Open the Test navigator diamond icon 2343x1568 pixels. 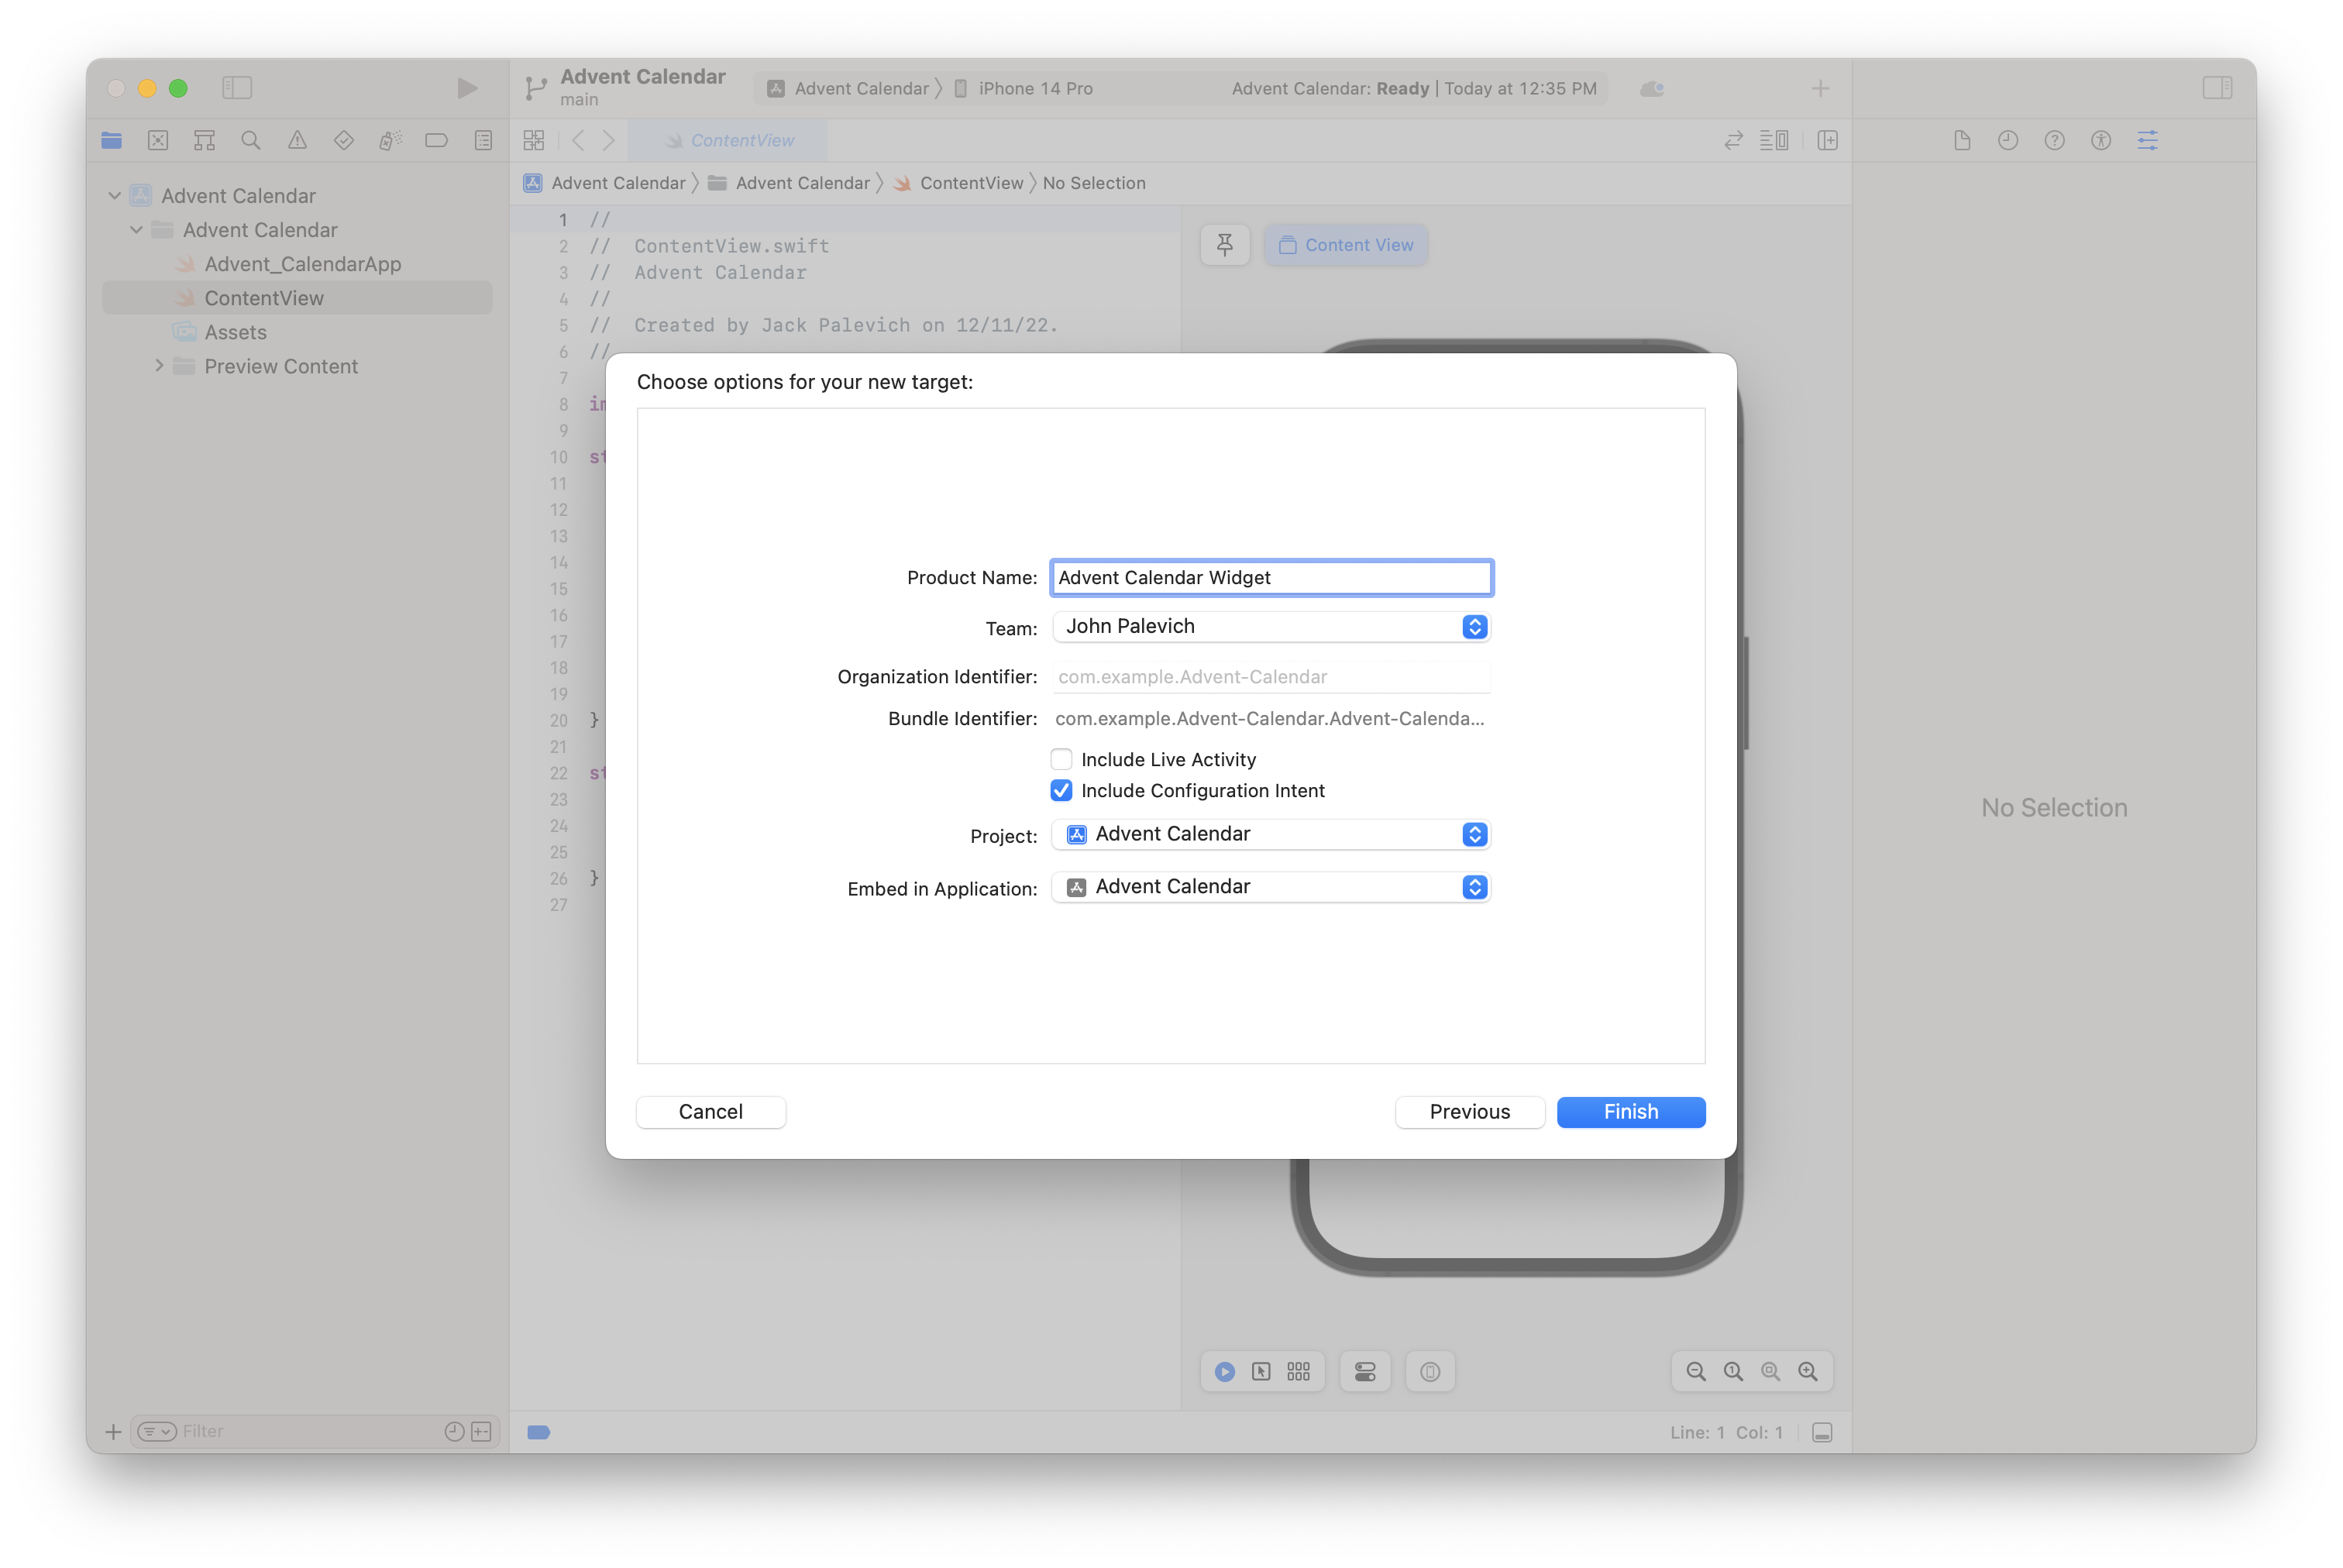[344, 140]
